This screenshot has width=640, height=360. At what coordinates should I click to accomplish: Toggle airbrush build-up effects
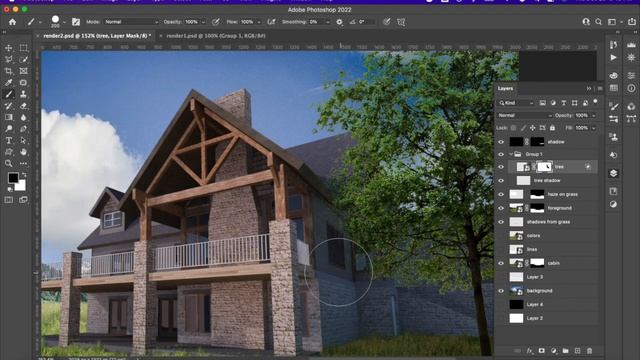click(271, 22)
